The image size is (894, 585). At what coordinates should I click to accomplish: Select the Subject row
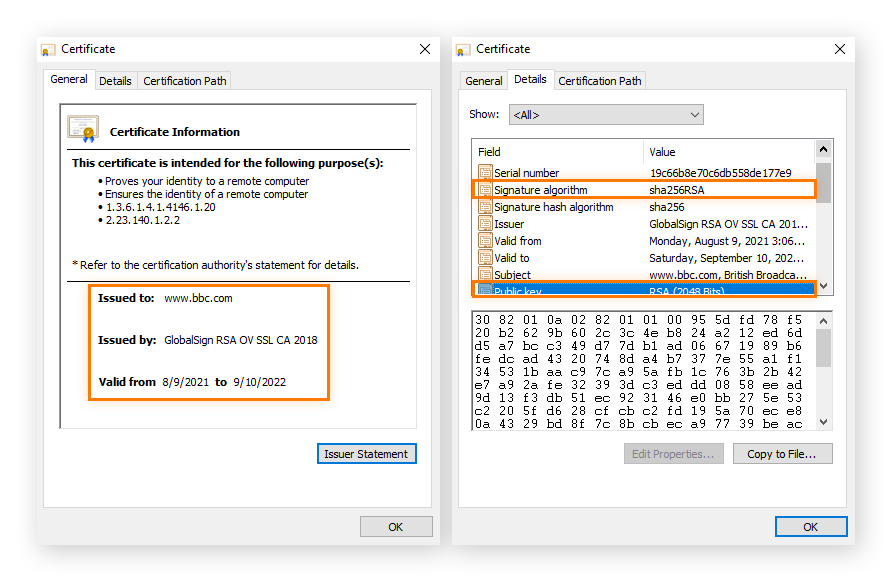(644, 275)
